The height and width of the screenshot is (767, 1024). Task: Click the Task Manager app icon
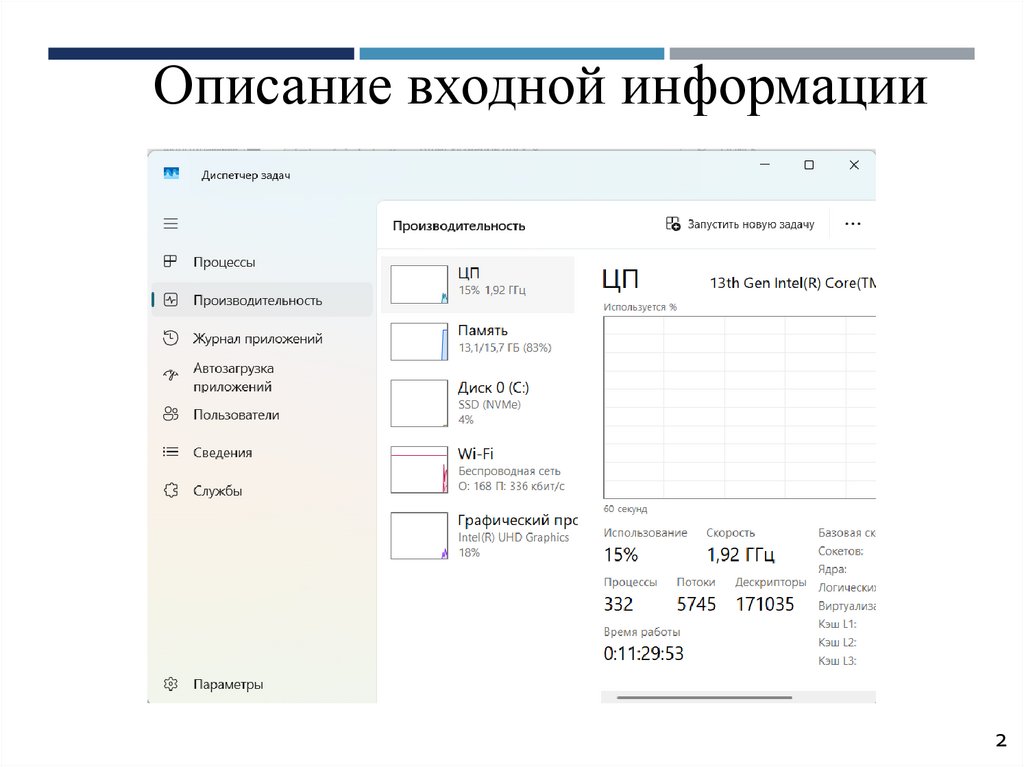click(171, 173)
